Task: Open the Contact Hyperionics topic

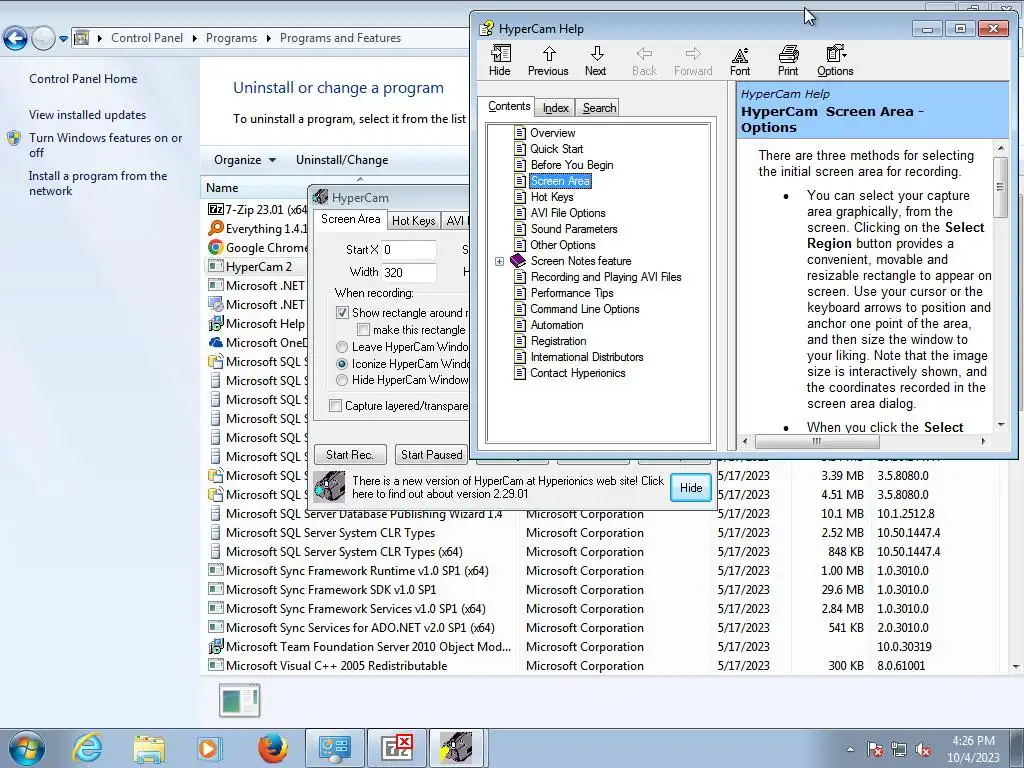Action: click(x=577, y=373)
